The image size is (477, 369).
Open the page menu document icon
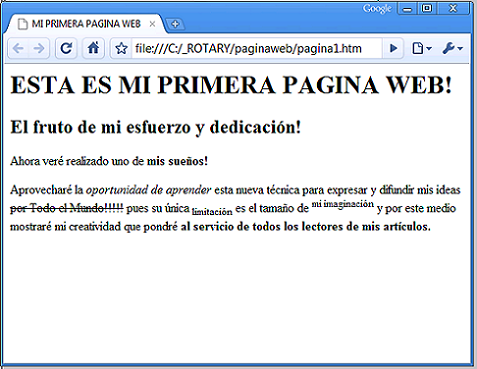pyautogui.click(x=421, y=49)
